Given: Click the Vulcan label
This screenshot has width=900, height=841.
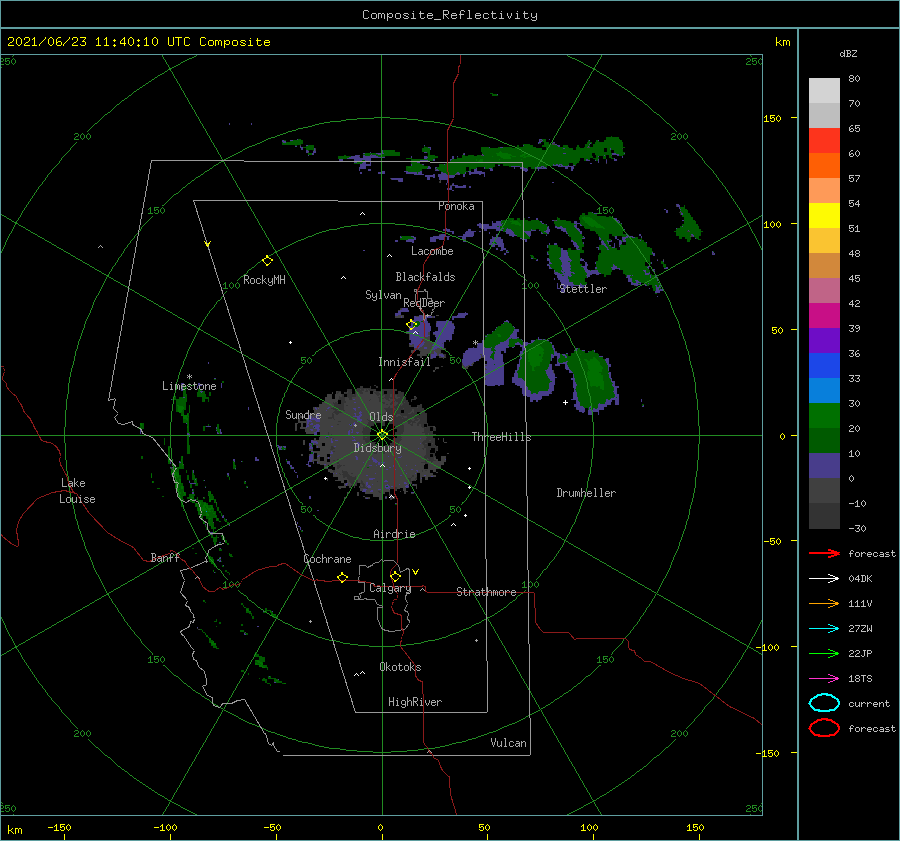Looking at the screenshot, I should pos(508,743).
